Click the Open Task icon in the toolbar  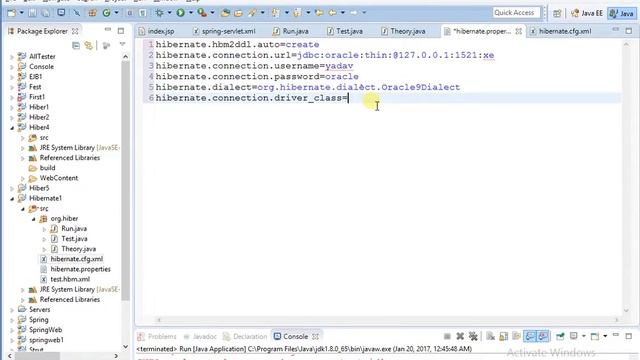238,13
